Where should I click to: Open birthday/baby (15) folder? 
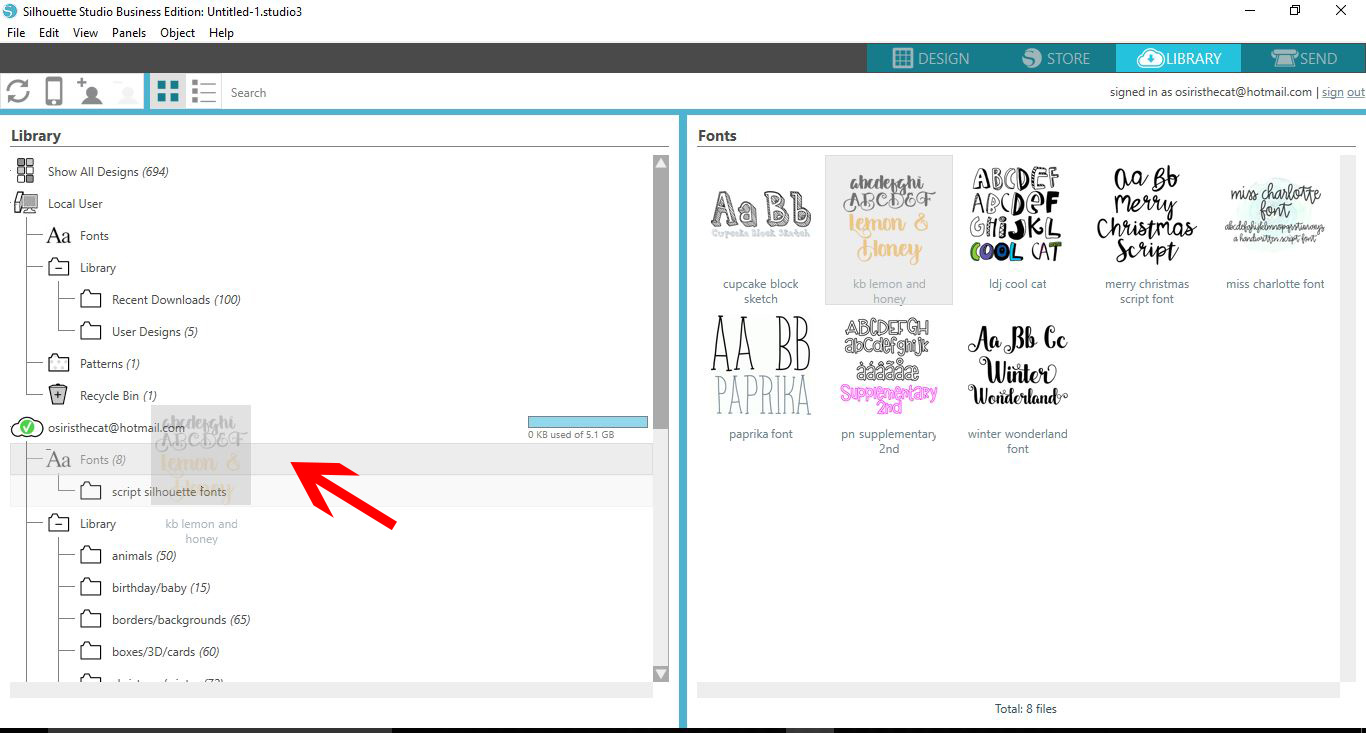point(161,588)
